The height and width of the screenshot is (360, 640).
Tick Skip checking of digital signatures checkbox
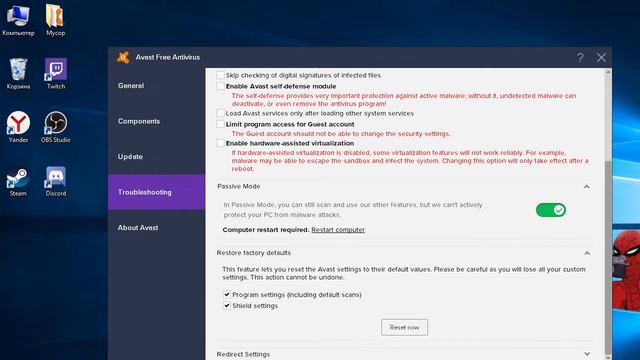point(220,75)
